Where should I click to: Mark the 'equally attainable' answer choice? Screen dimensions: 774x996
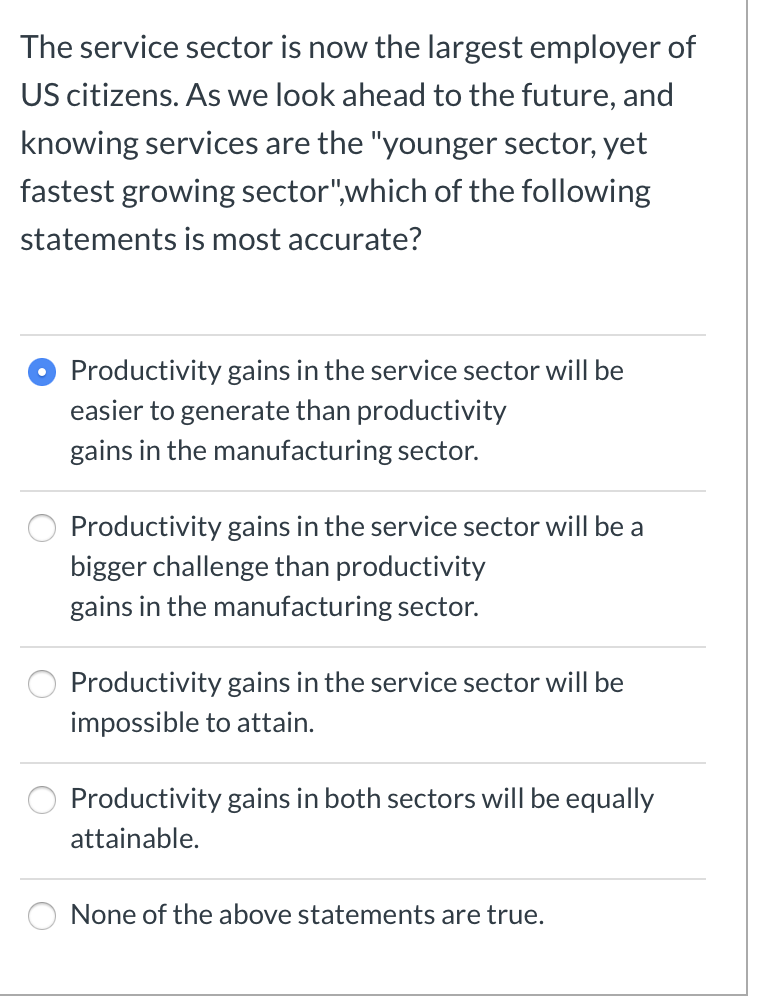[x=41, y=800]
